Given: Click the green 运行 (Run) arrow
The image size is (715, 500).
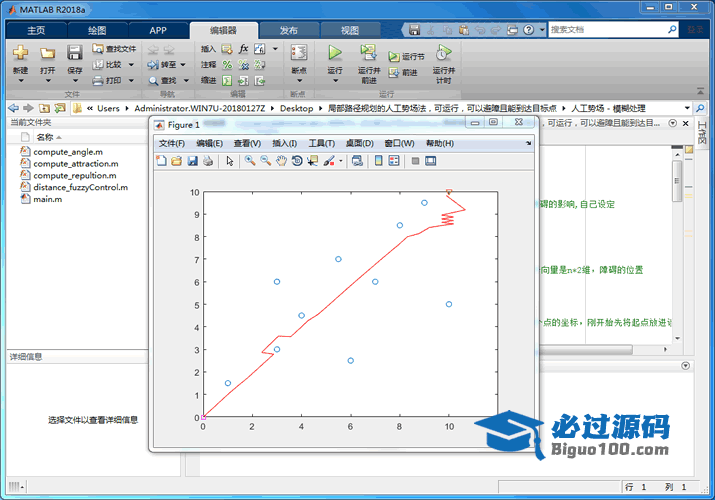Looking at the screenshot, I should pos(335,52).
